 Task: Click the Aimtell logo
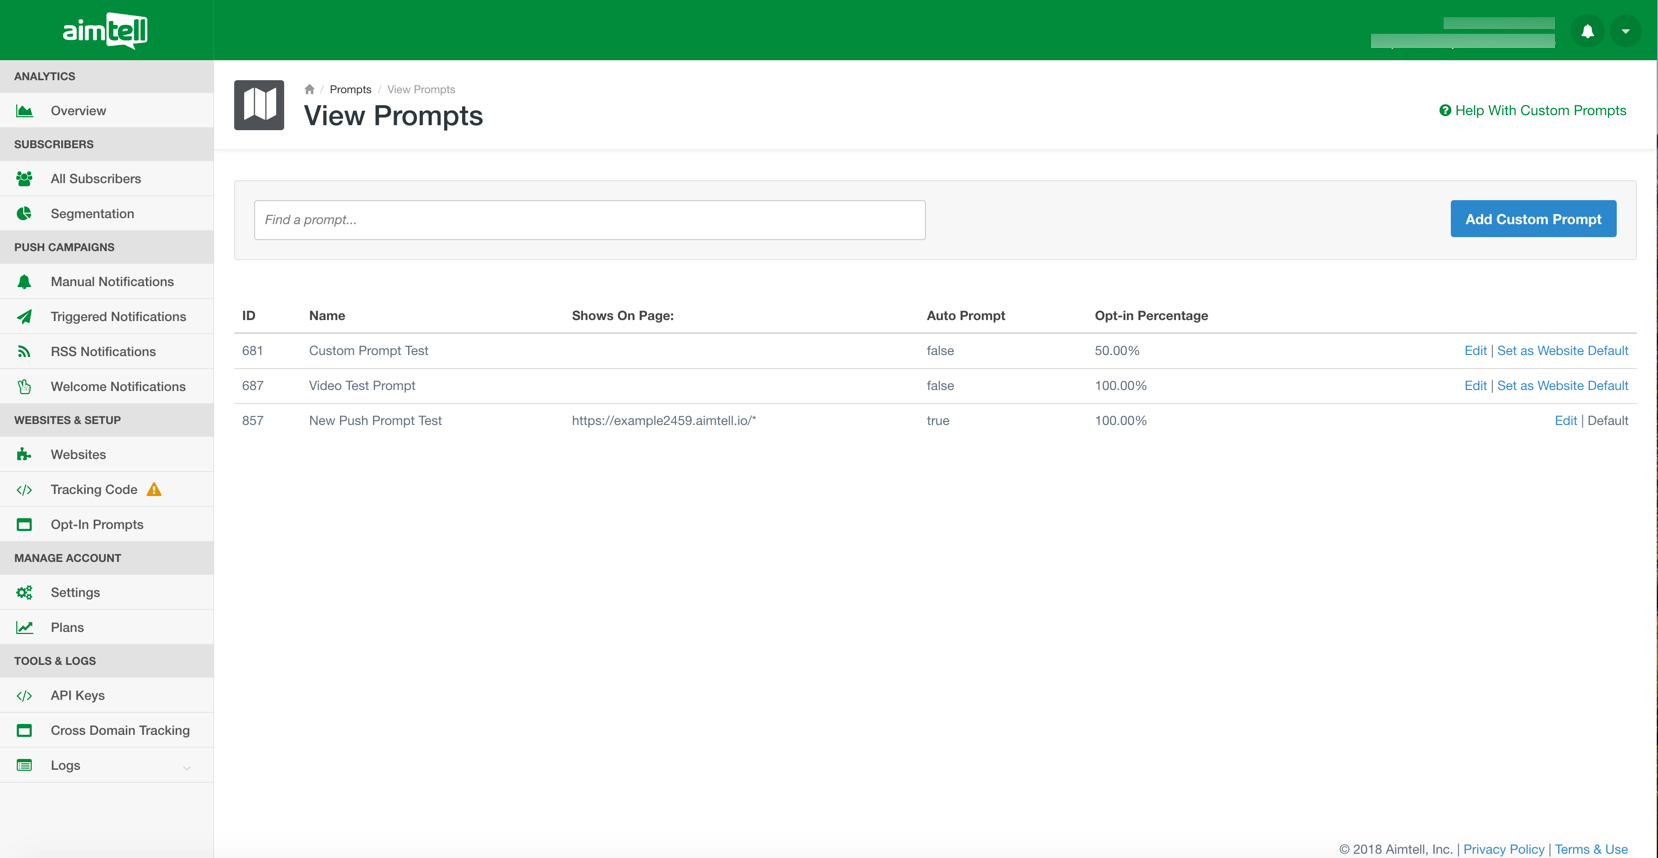tap(105, 31)
